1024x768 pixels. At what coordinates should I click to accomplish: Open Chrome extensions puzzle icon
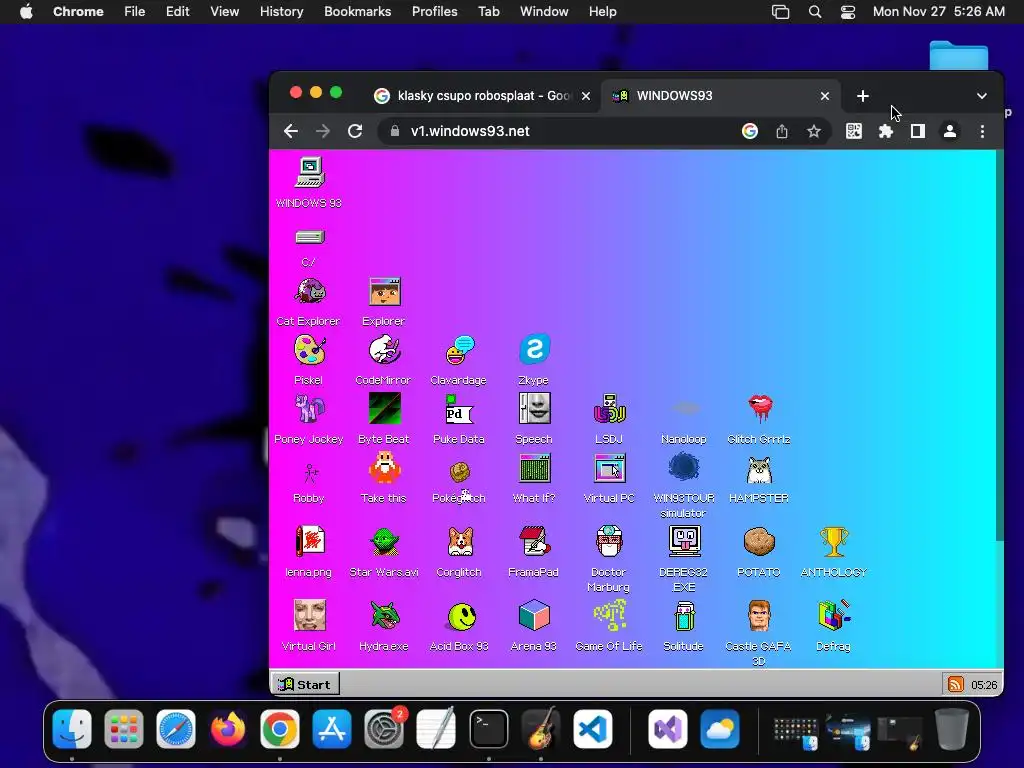[886, 131]
